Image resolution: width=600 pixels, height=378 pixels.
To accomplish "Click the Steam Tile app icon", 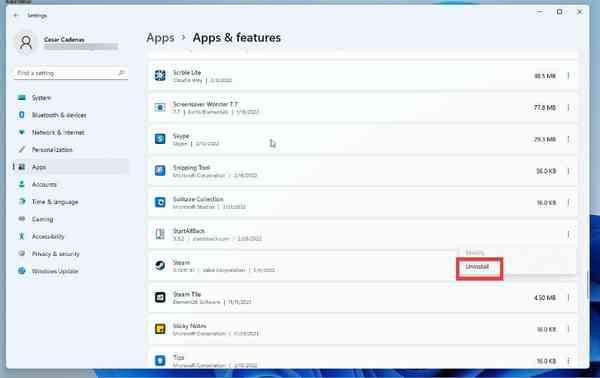I will point(160,297).
